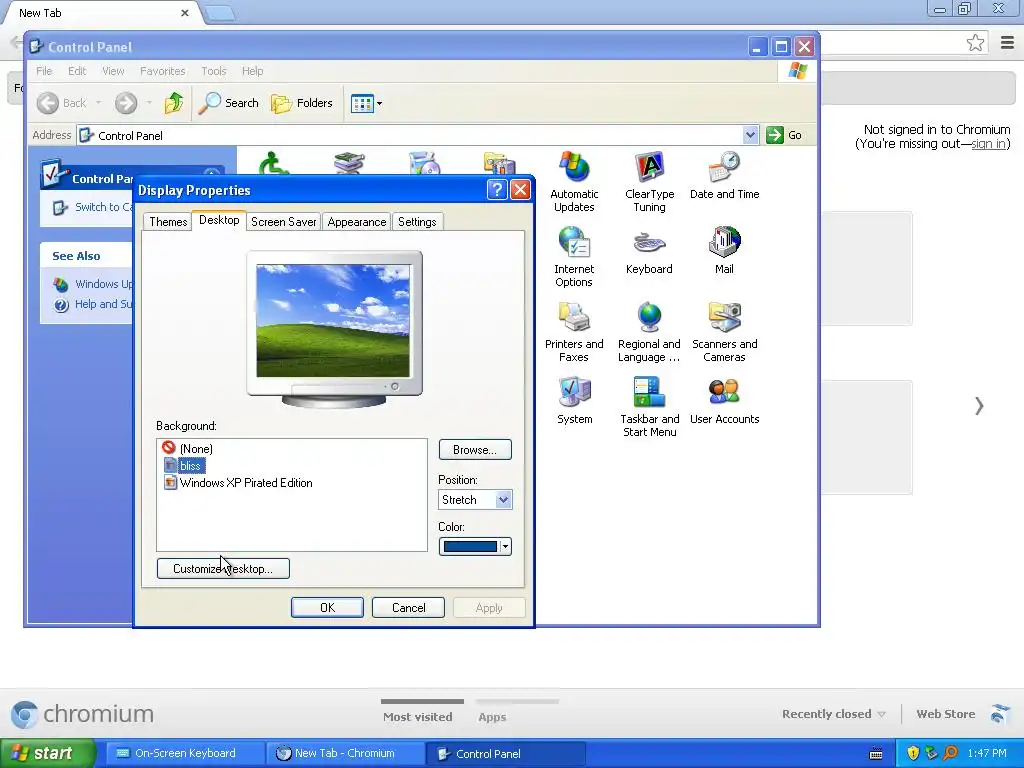The height and width of the screenshot is (768, 1024).
Task: Open the Chromium Web Store icon
Action: [x=1000, y=714]
